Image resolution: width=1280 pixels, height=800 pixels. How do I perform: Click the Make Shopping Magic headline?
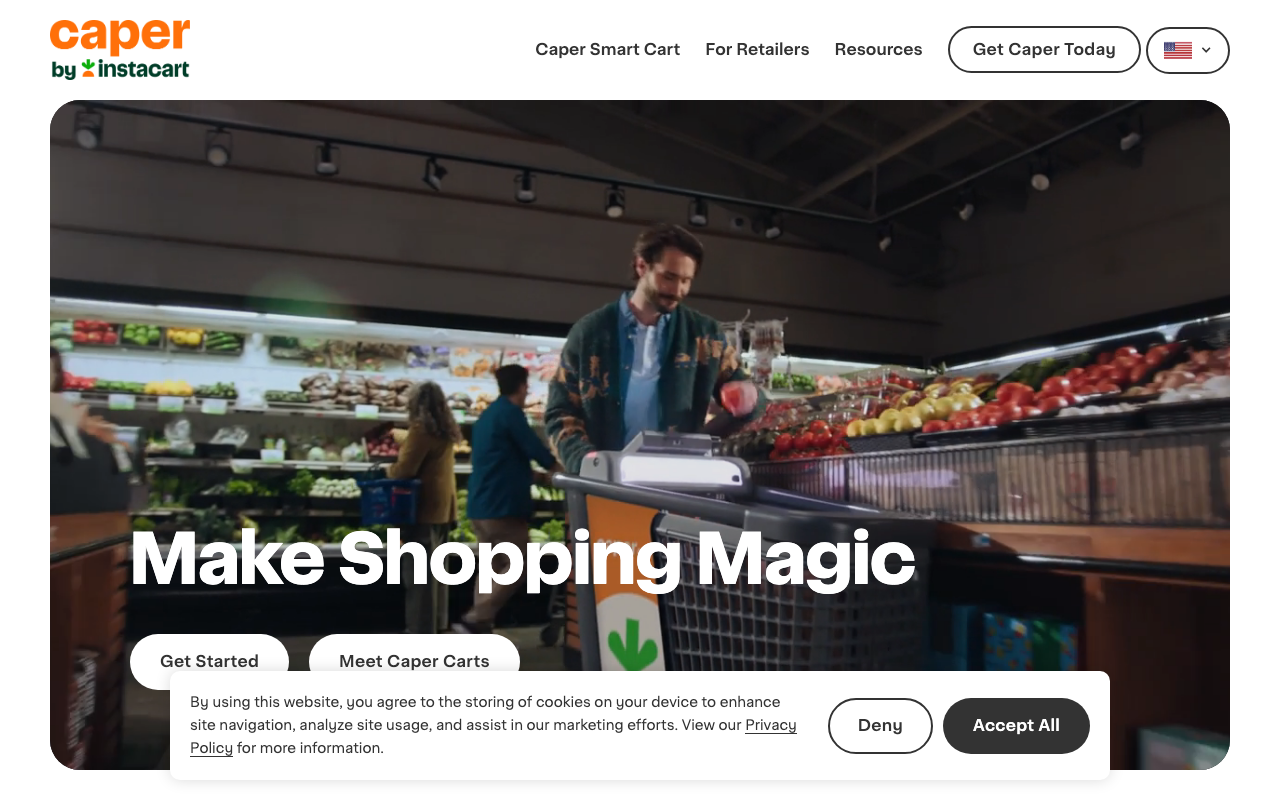(x=523, y=558)
